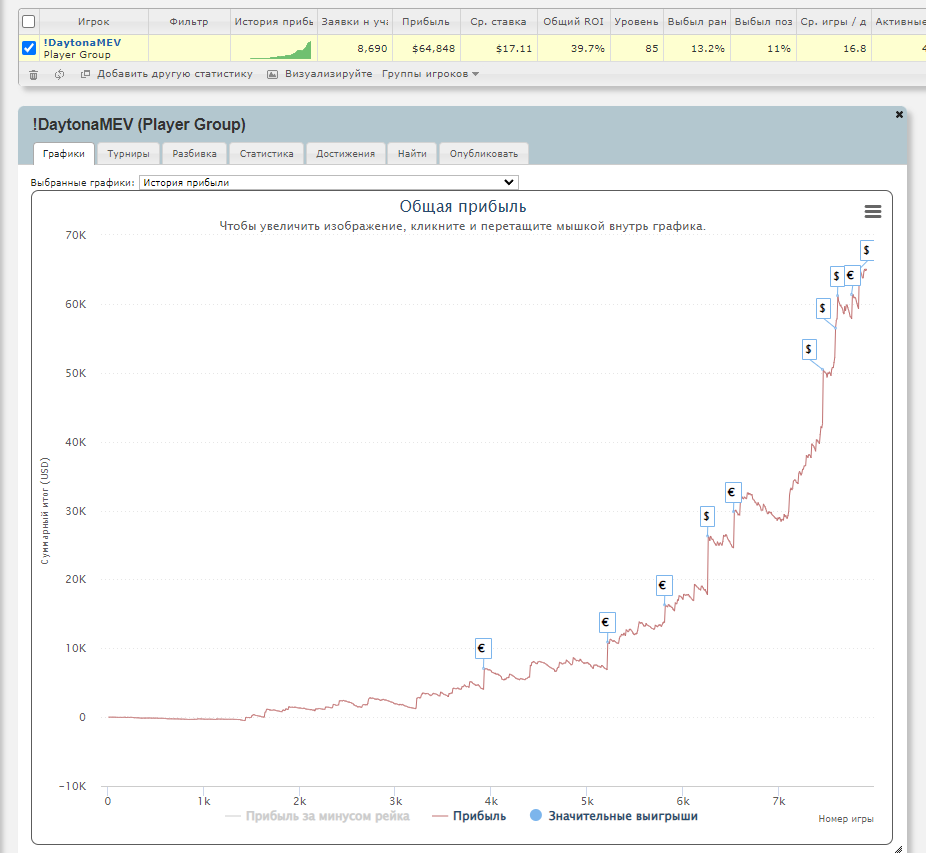Click the icon beside Добавить другую статистику

(x=85, y=74)
